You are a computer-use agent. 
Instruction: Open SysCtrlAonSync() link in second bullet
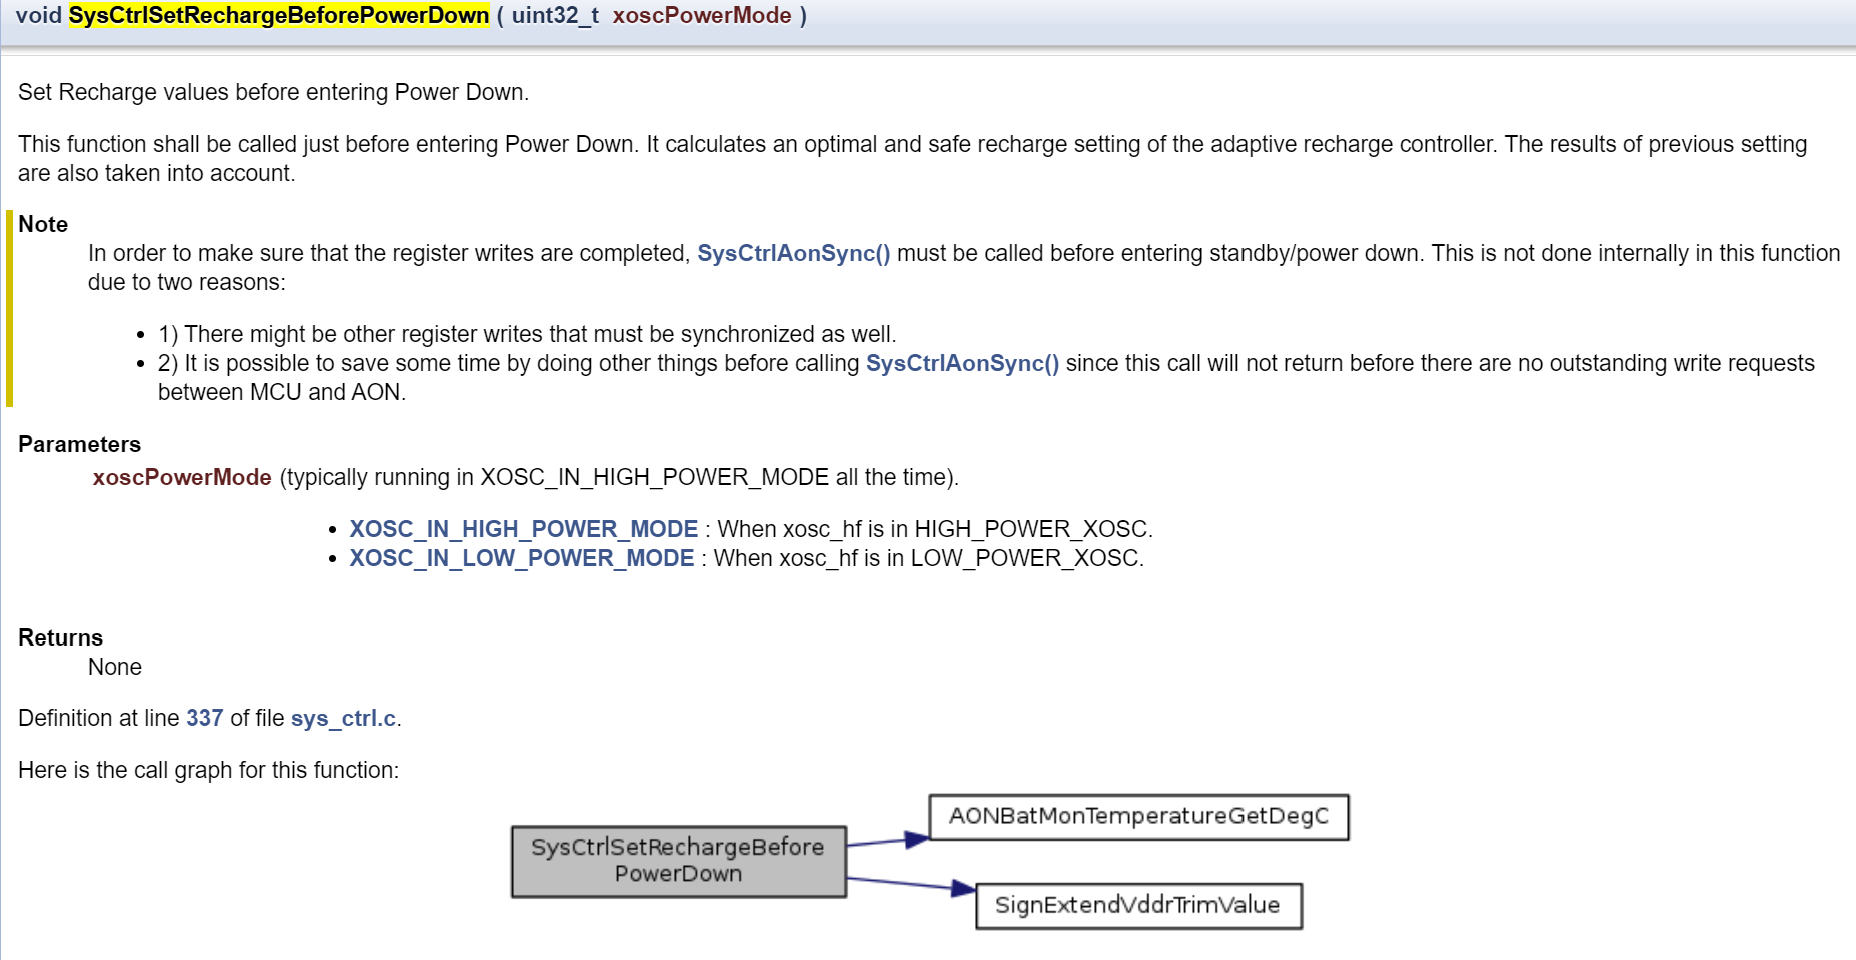point(962,364)
